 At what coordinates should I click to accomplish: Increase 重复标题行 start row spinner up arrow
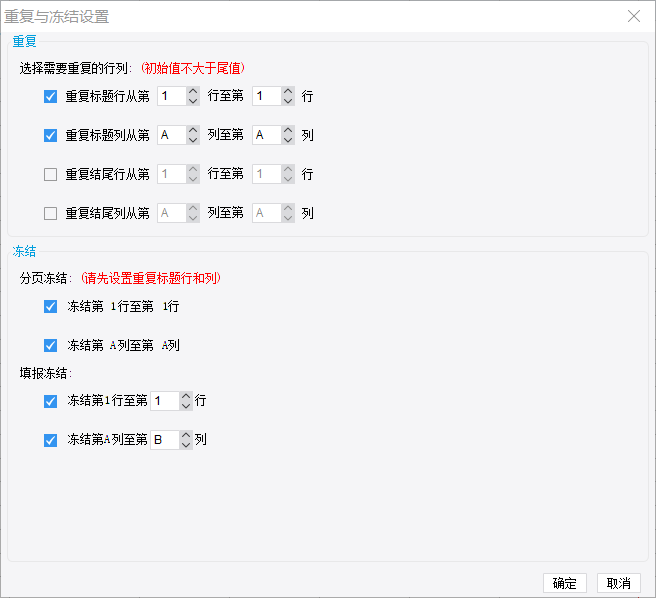pyautogui.click(x=193, y=92)
